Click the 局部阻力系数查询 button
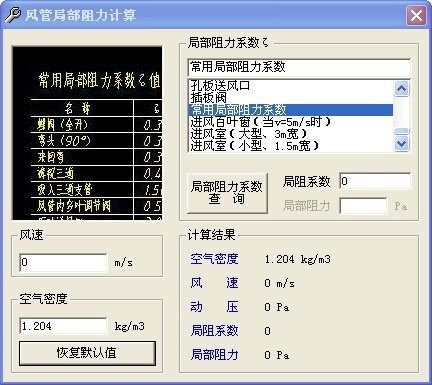 [x=227, y=193]
